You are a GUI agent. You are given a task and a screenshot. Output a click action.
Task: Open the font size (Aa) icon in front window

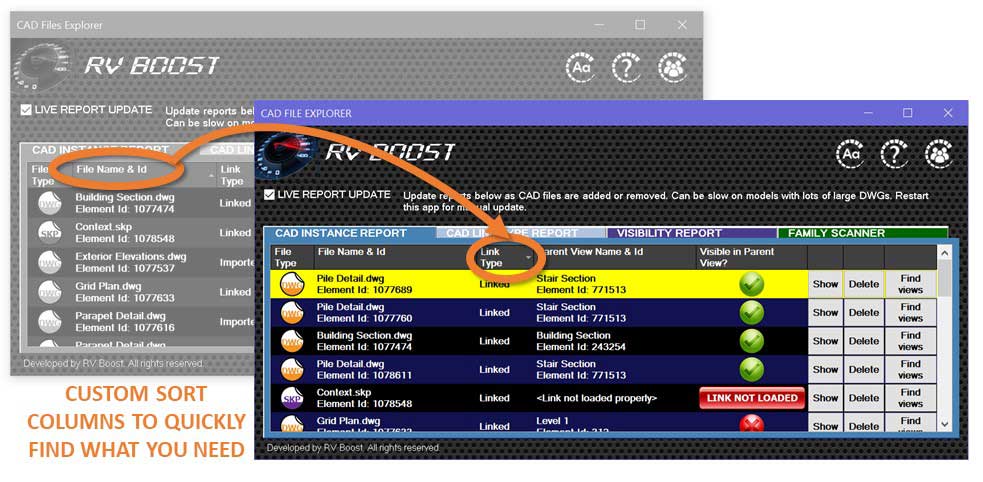pyautogui.click(x=850, y=154)
